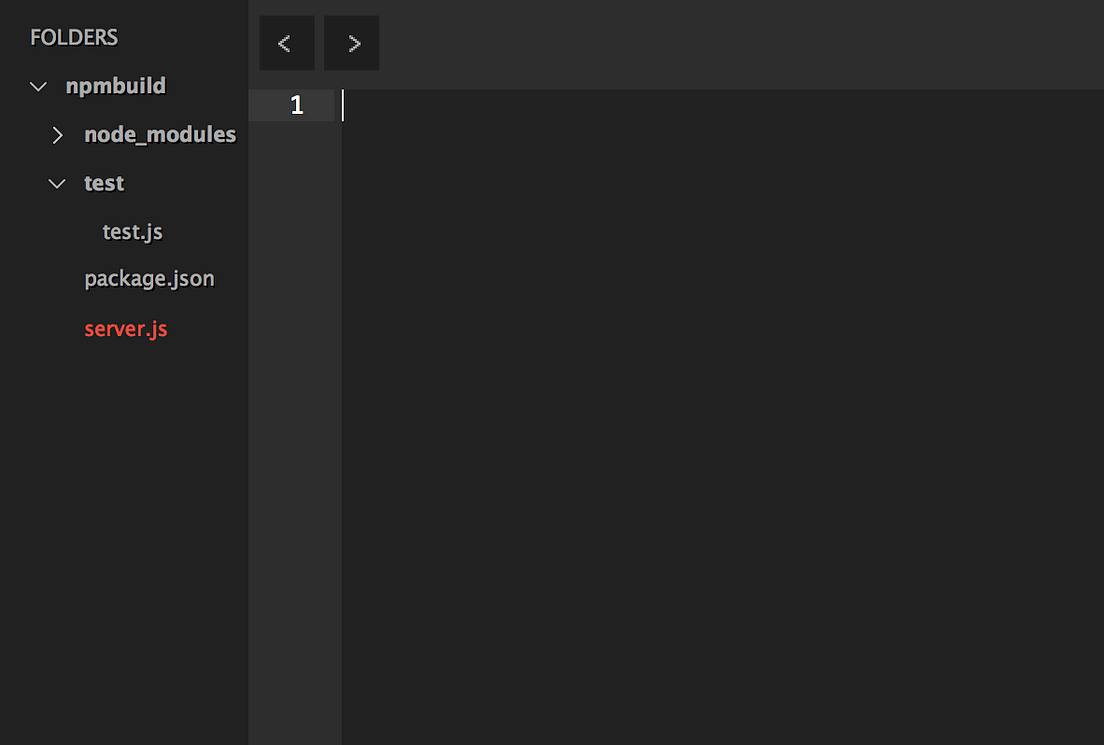Collapse the npmbuild project folder
The image size is (1104, 745).
coord(37,86)
